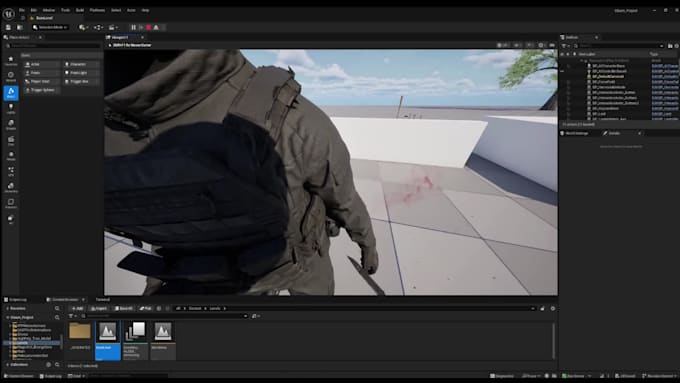Select the highlighted Basic category icon

point(11,92)
